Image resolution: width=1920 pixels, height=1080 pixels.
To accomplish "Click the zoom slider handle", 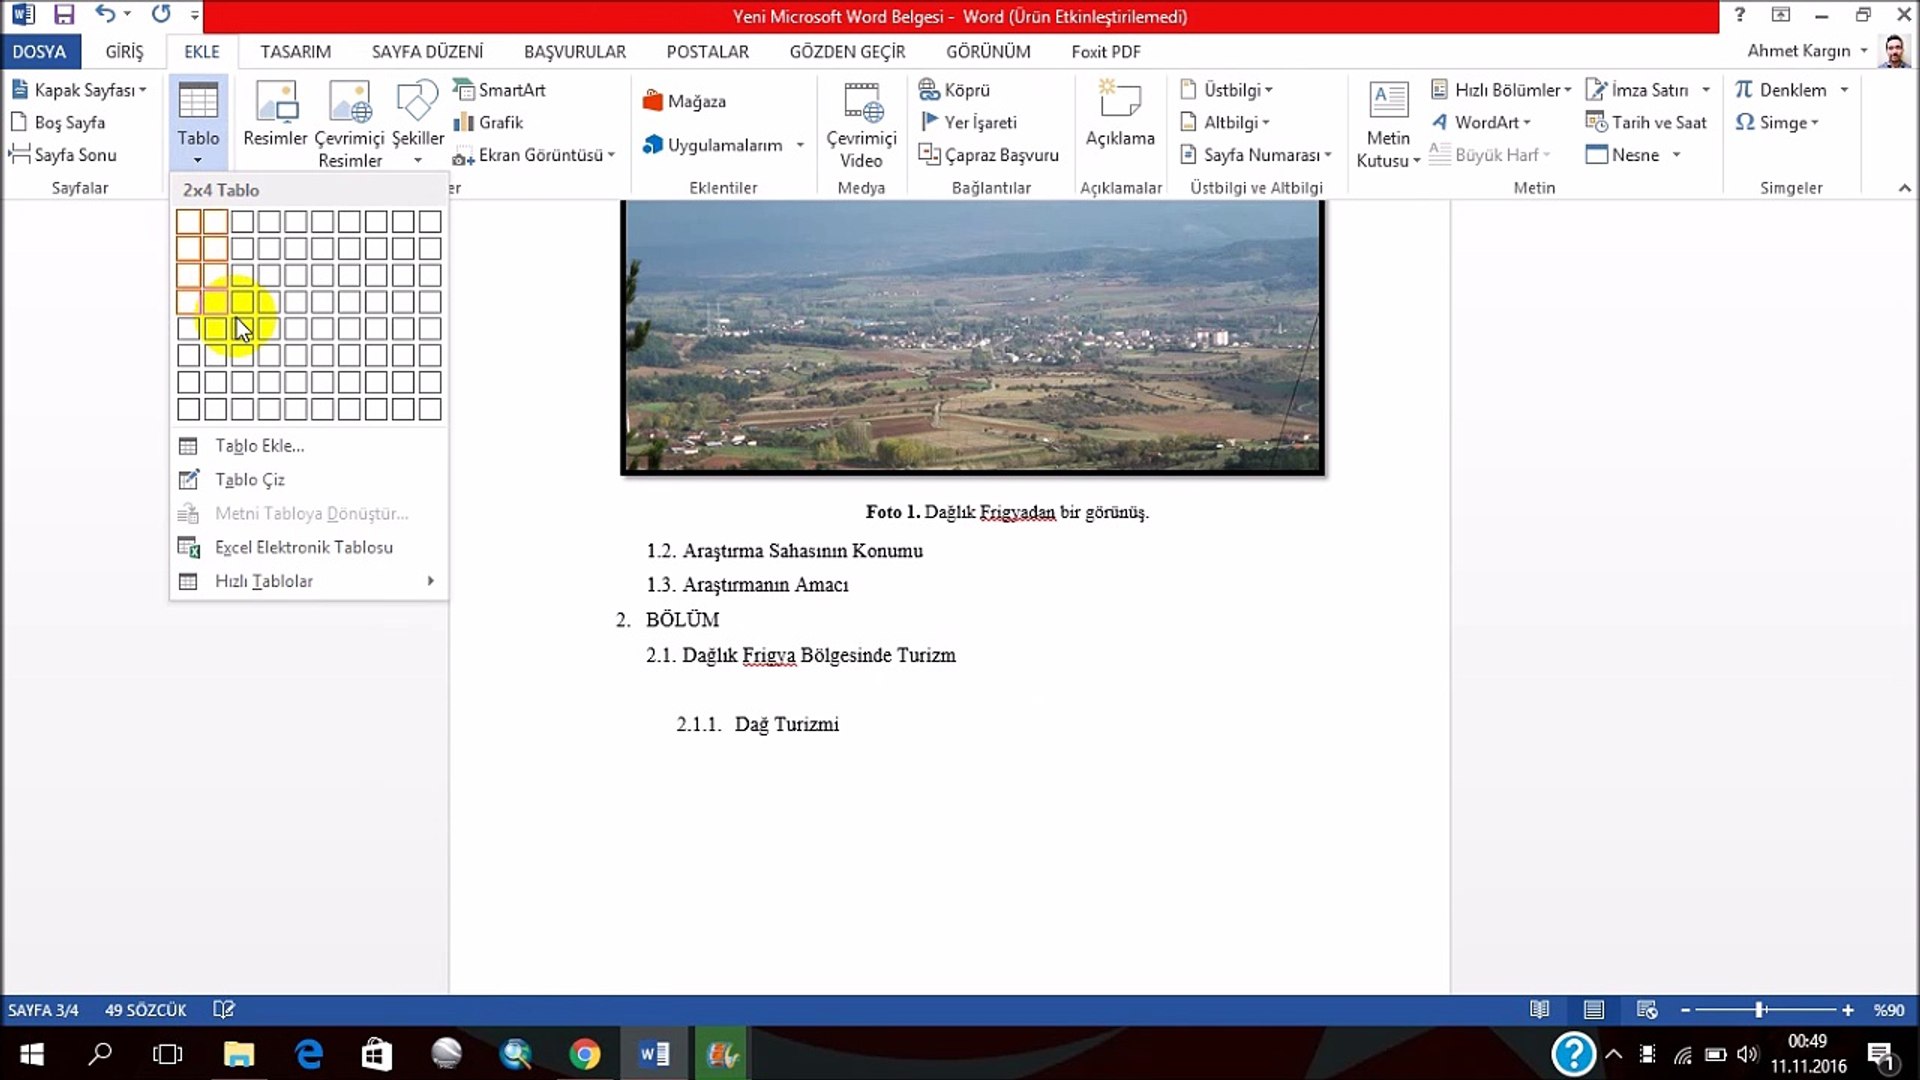I will (1759, 1010).
